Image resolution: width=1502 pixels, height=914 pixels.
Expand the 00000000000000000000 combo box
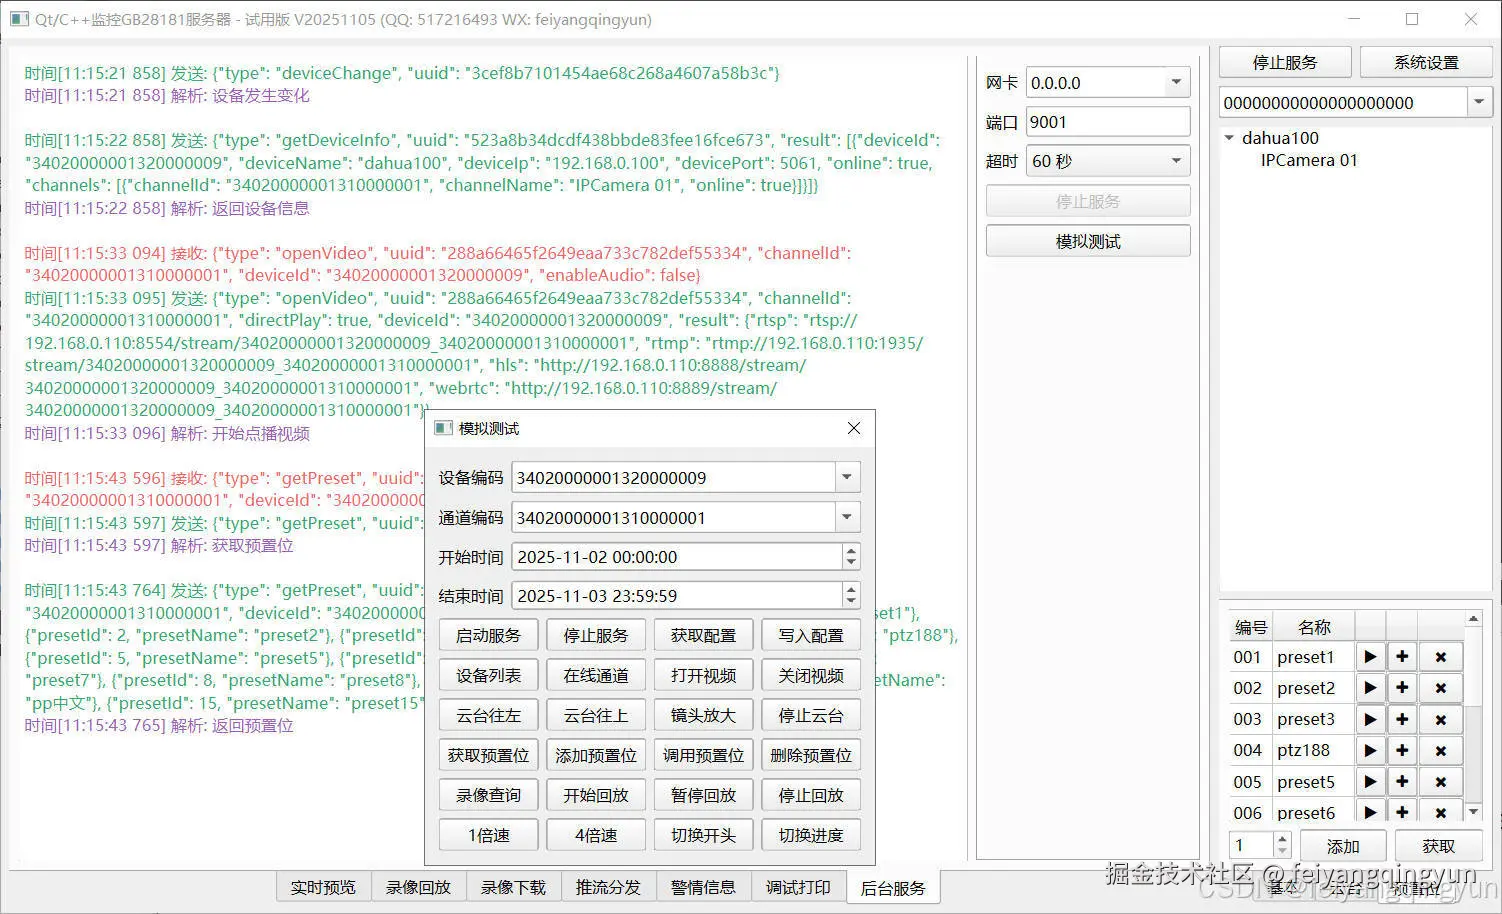pos(1480,102)
